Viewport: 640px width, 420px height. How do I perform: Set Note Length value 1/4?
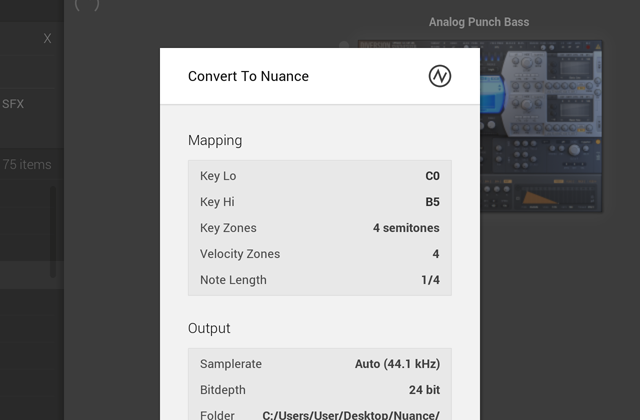click(430, 280)
